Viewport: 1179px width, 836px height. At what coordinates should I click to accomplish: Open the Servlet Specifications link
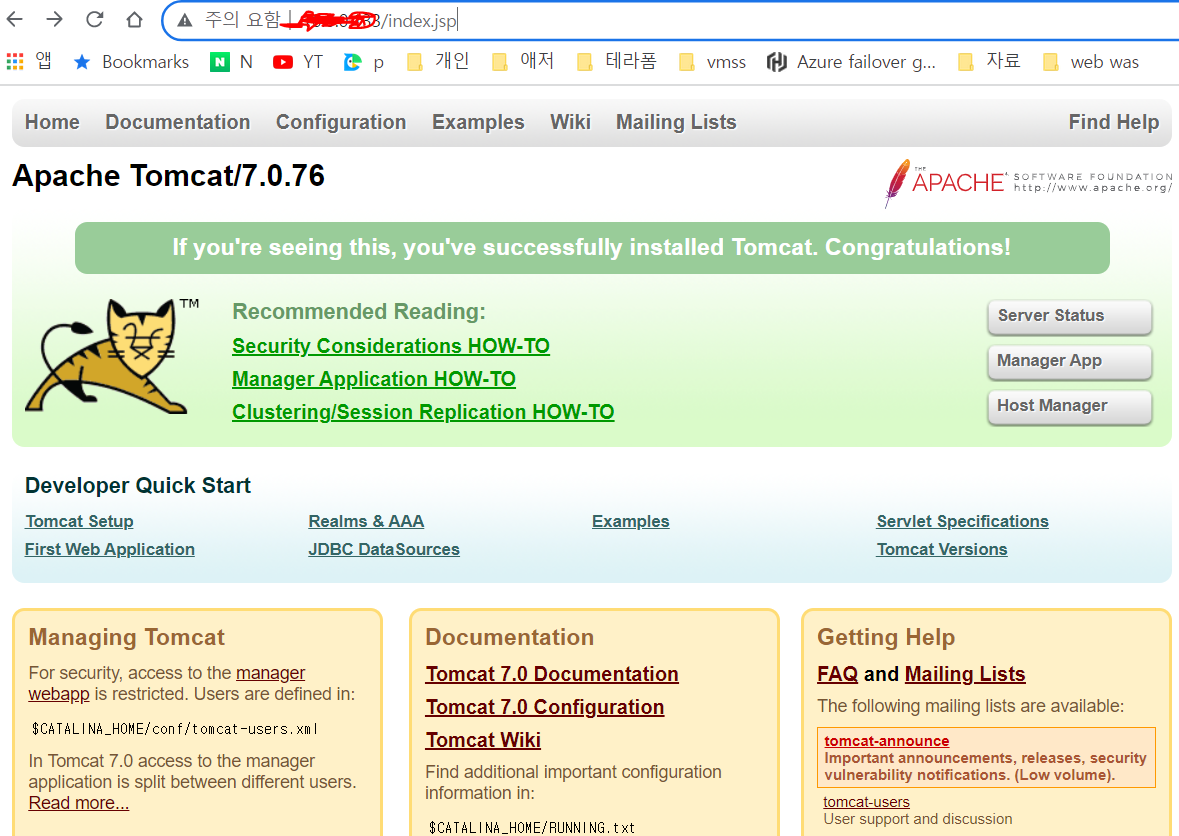pyautogui.click(x=962, y=521)
